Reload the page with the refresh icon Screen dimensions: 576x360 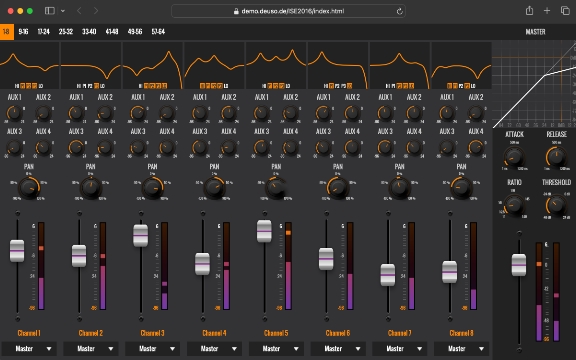pyautogui.click(x=400, y=11)
